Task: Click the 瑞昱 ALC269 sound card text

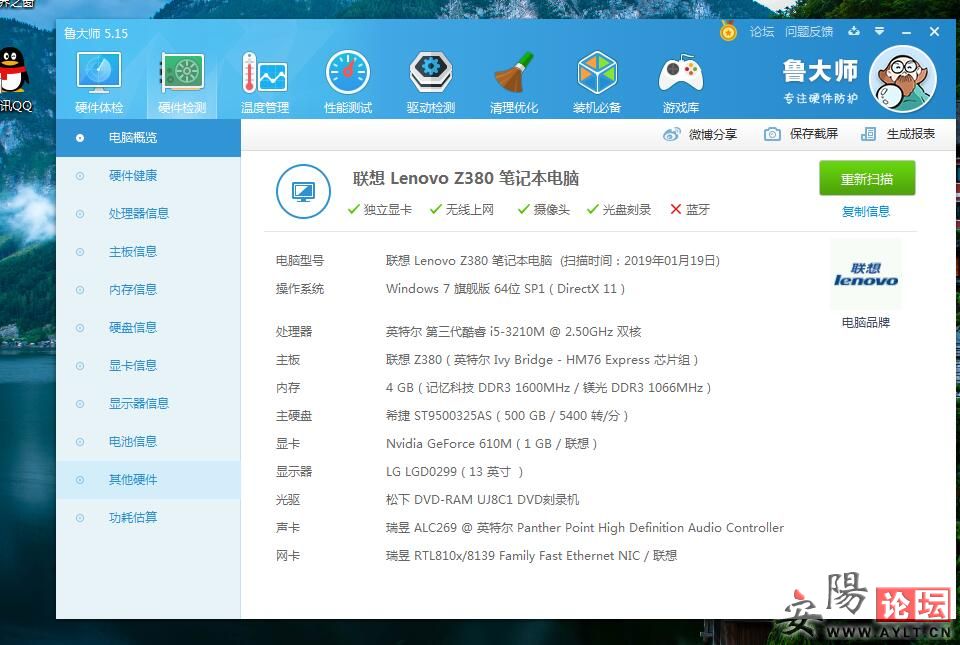Action: pyautogui.click(x=585, y=528)
